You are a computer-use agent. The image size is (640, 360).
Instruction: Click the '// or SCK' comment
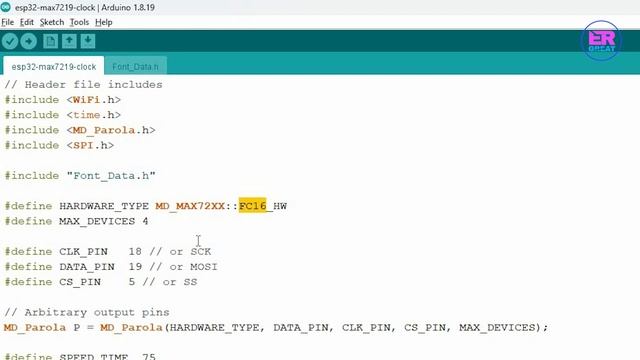pyautogui.click(x=180, y=251)
